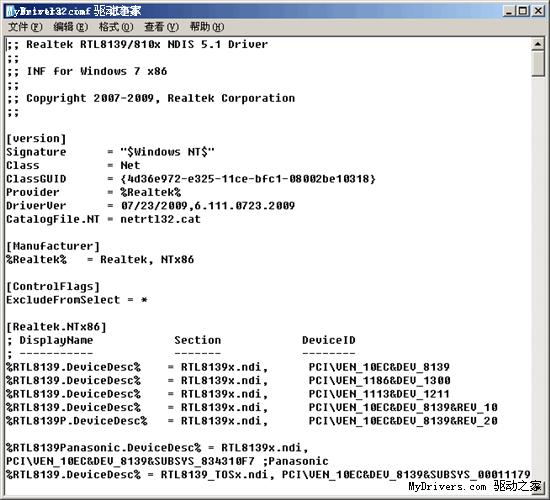
Task: Click device ID PCI\VEN_1113&DEV_1211
Action: 379,394
